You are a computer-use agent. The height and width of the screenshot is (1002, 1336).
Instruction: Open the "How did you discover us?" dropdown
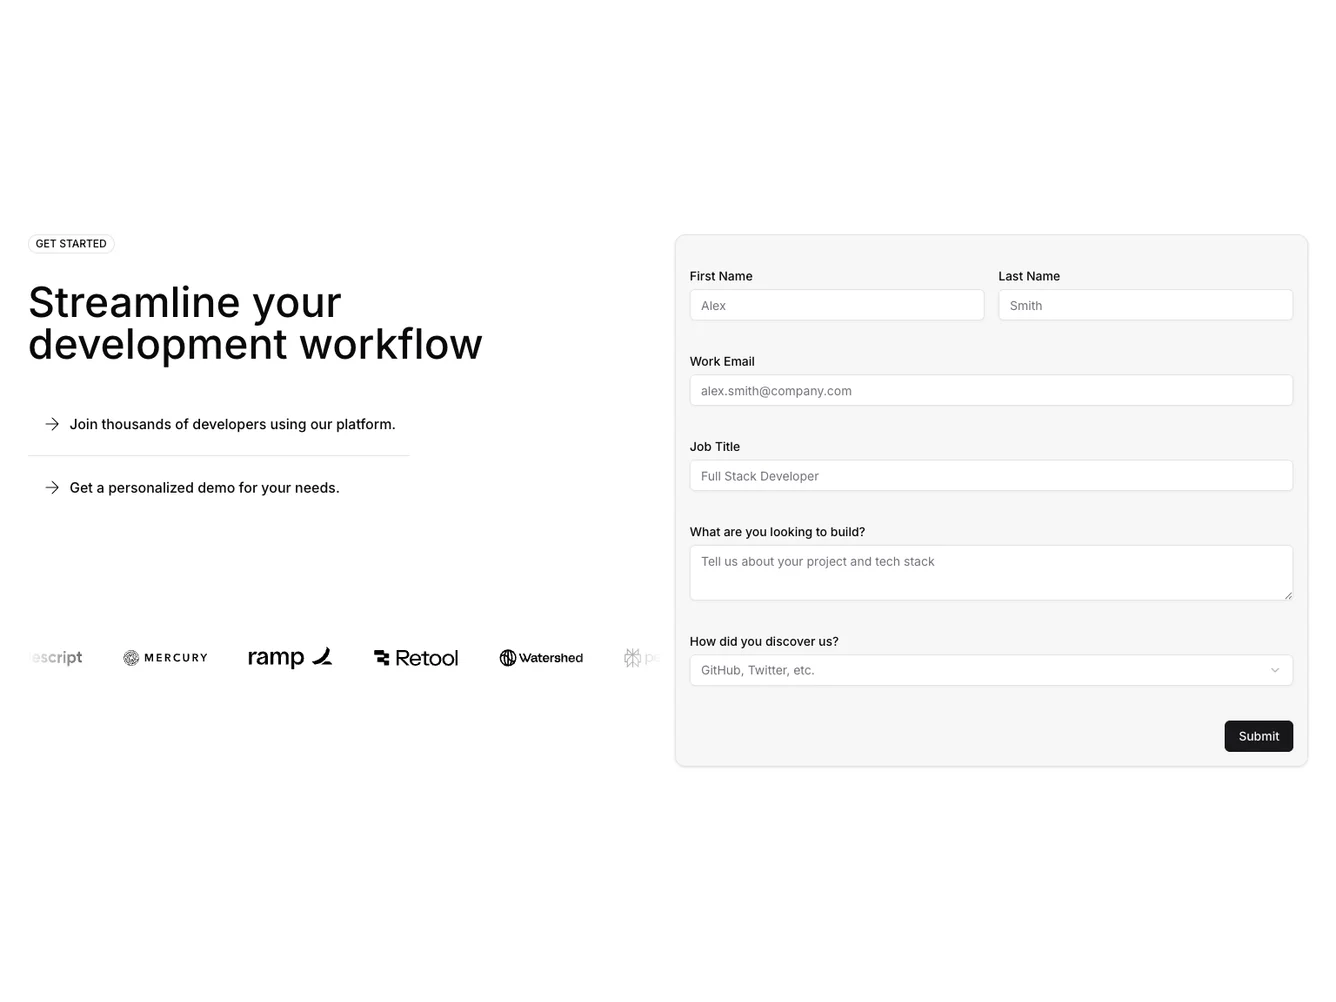click(x=990, y=670)
